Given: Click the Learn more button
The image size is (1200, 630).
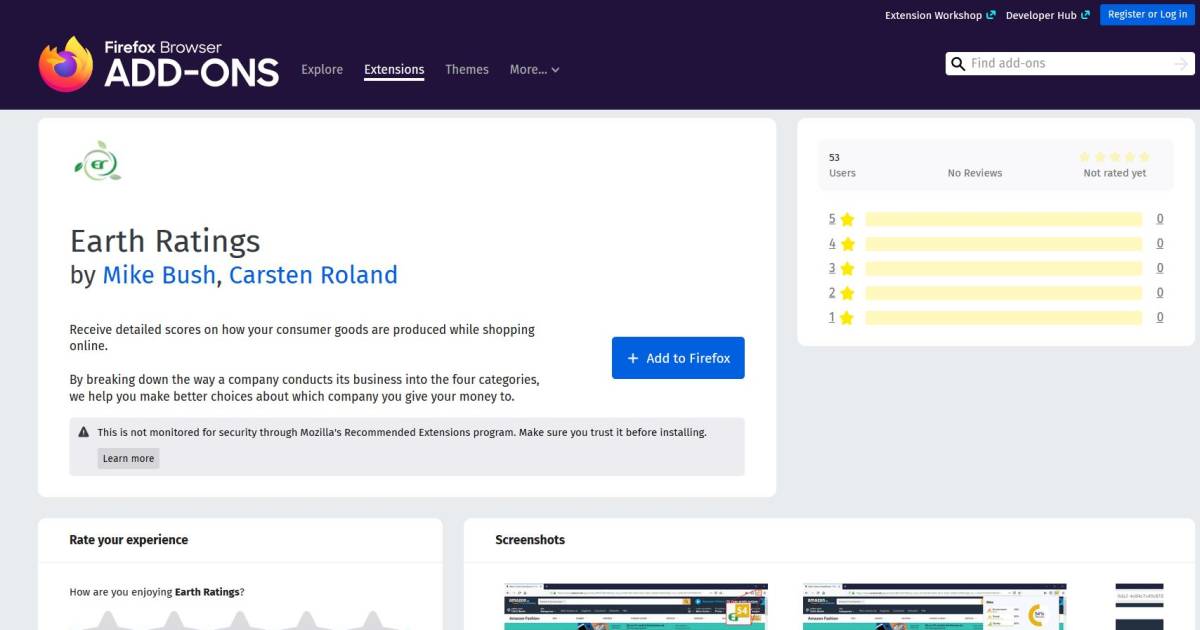Looking at the screenshot, I should point(128,458).
